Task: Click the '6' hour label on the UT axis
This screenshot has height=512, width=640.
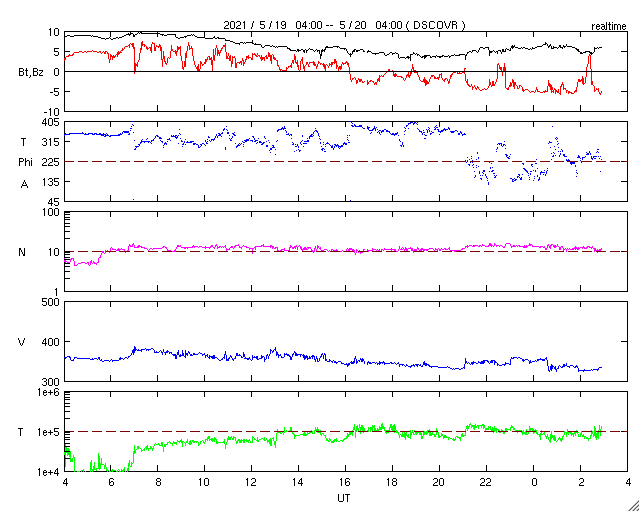Action: click(111, 483)
